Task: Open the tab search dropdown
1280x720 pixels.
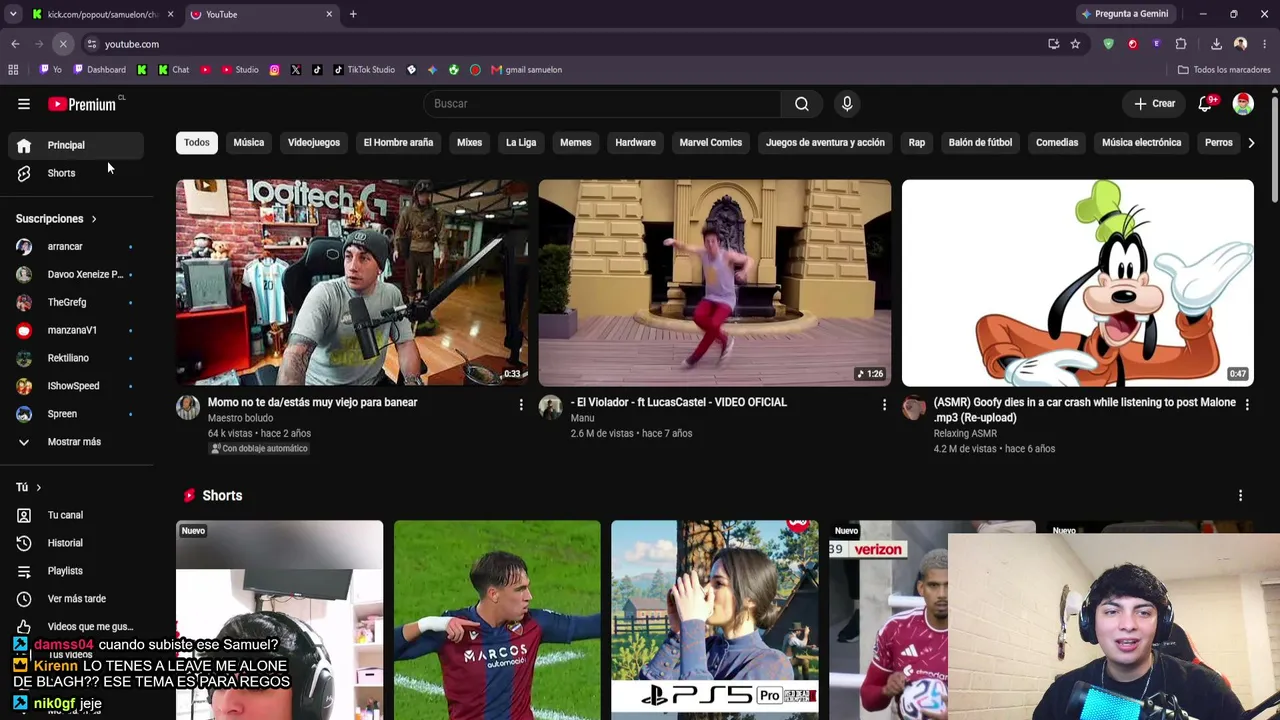Action: point(13,14)
